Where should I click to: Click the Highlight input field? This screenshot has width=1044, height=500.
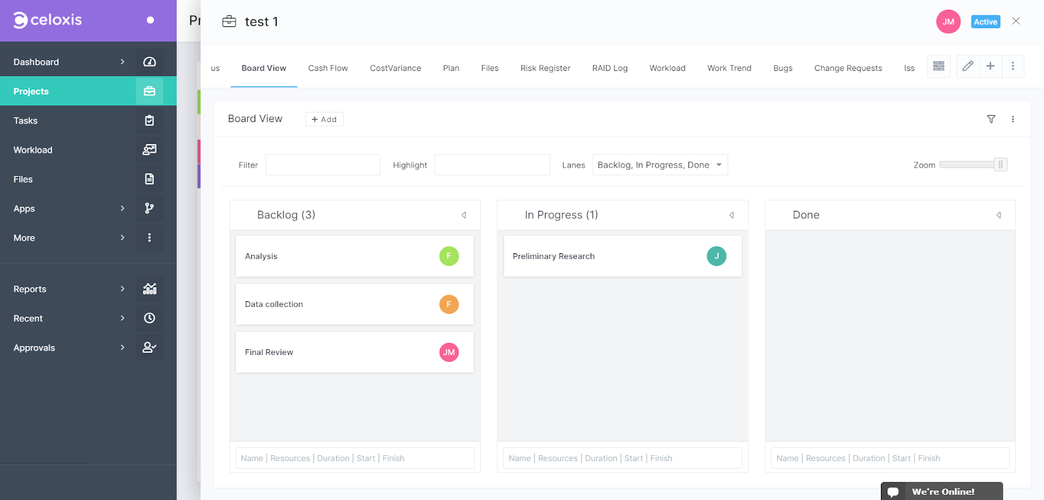coord(492,165)
